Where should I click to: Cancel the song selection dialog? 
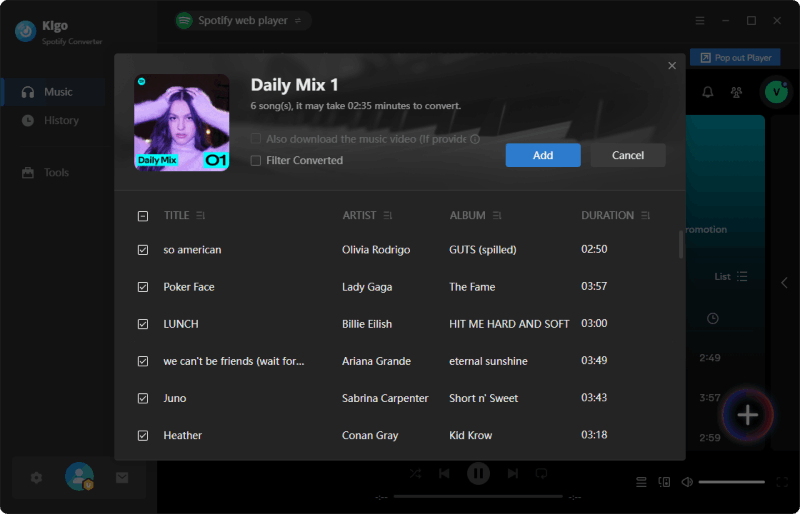(x=628, y=155)
